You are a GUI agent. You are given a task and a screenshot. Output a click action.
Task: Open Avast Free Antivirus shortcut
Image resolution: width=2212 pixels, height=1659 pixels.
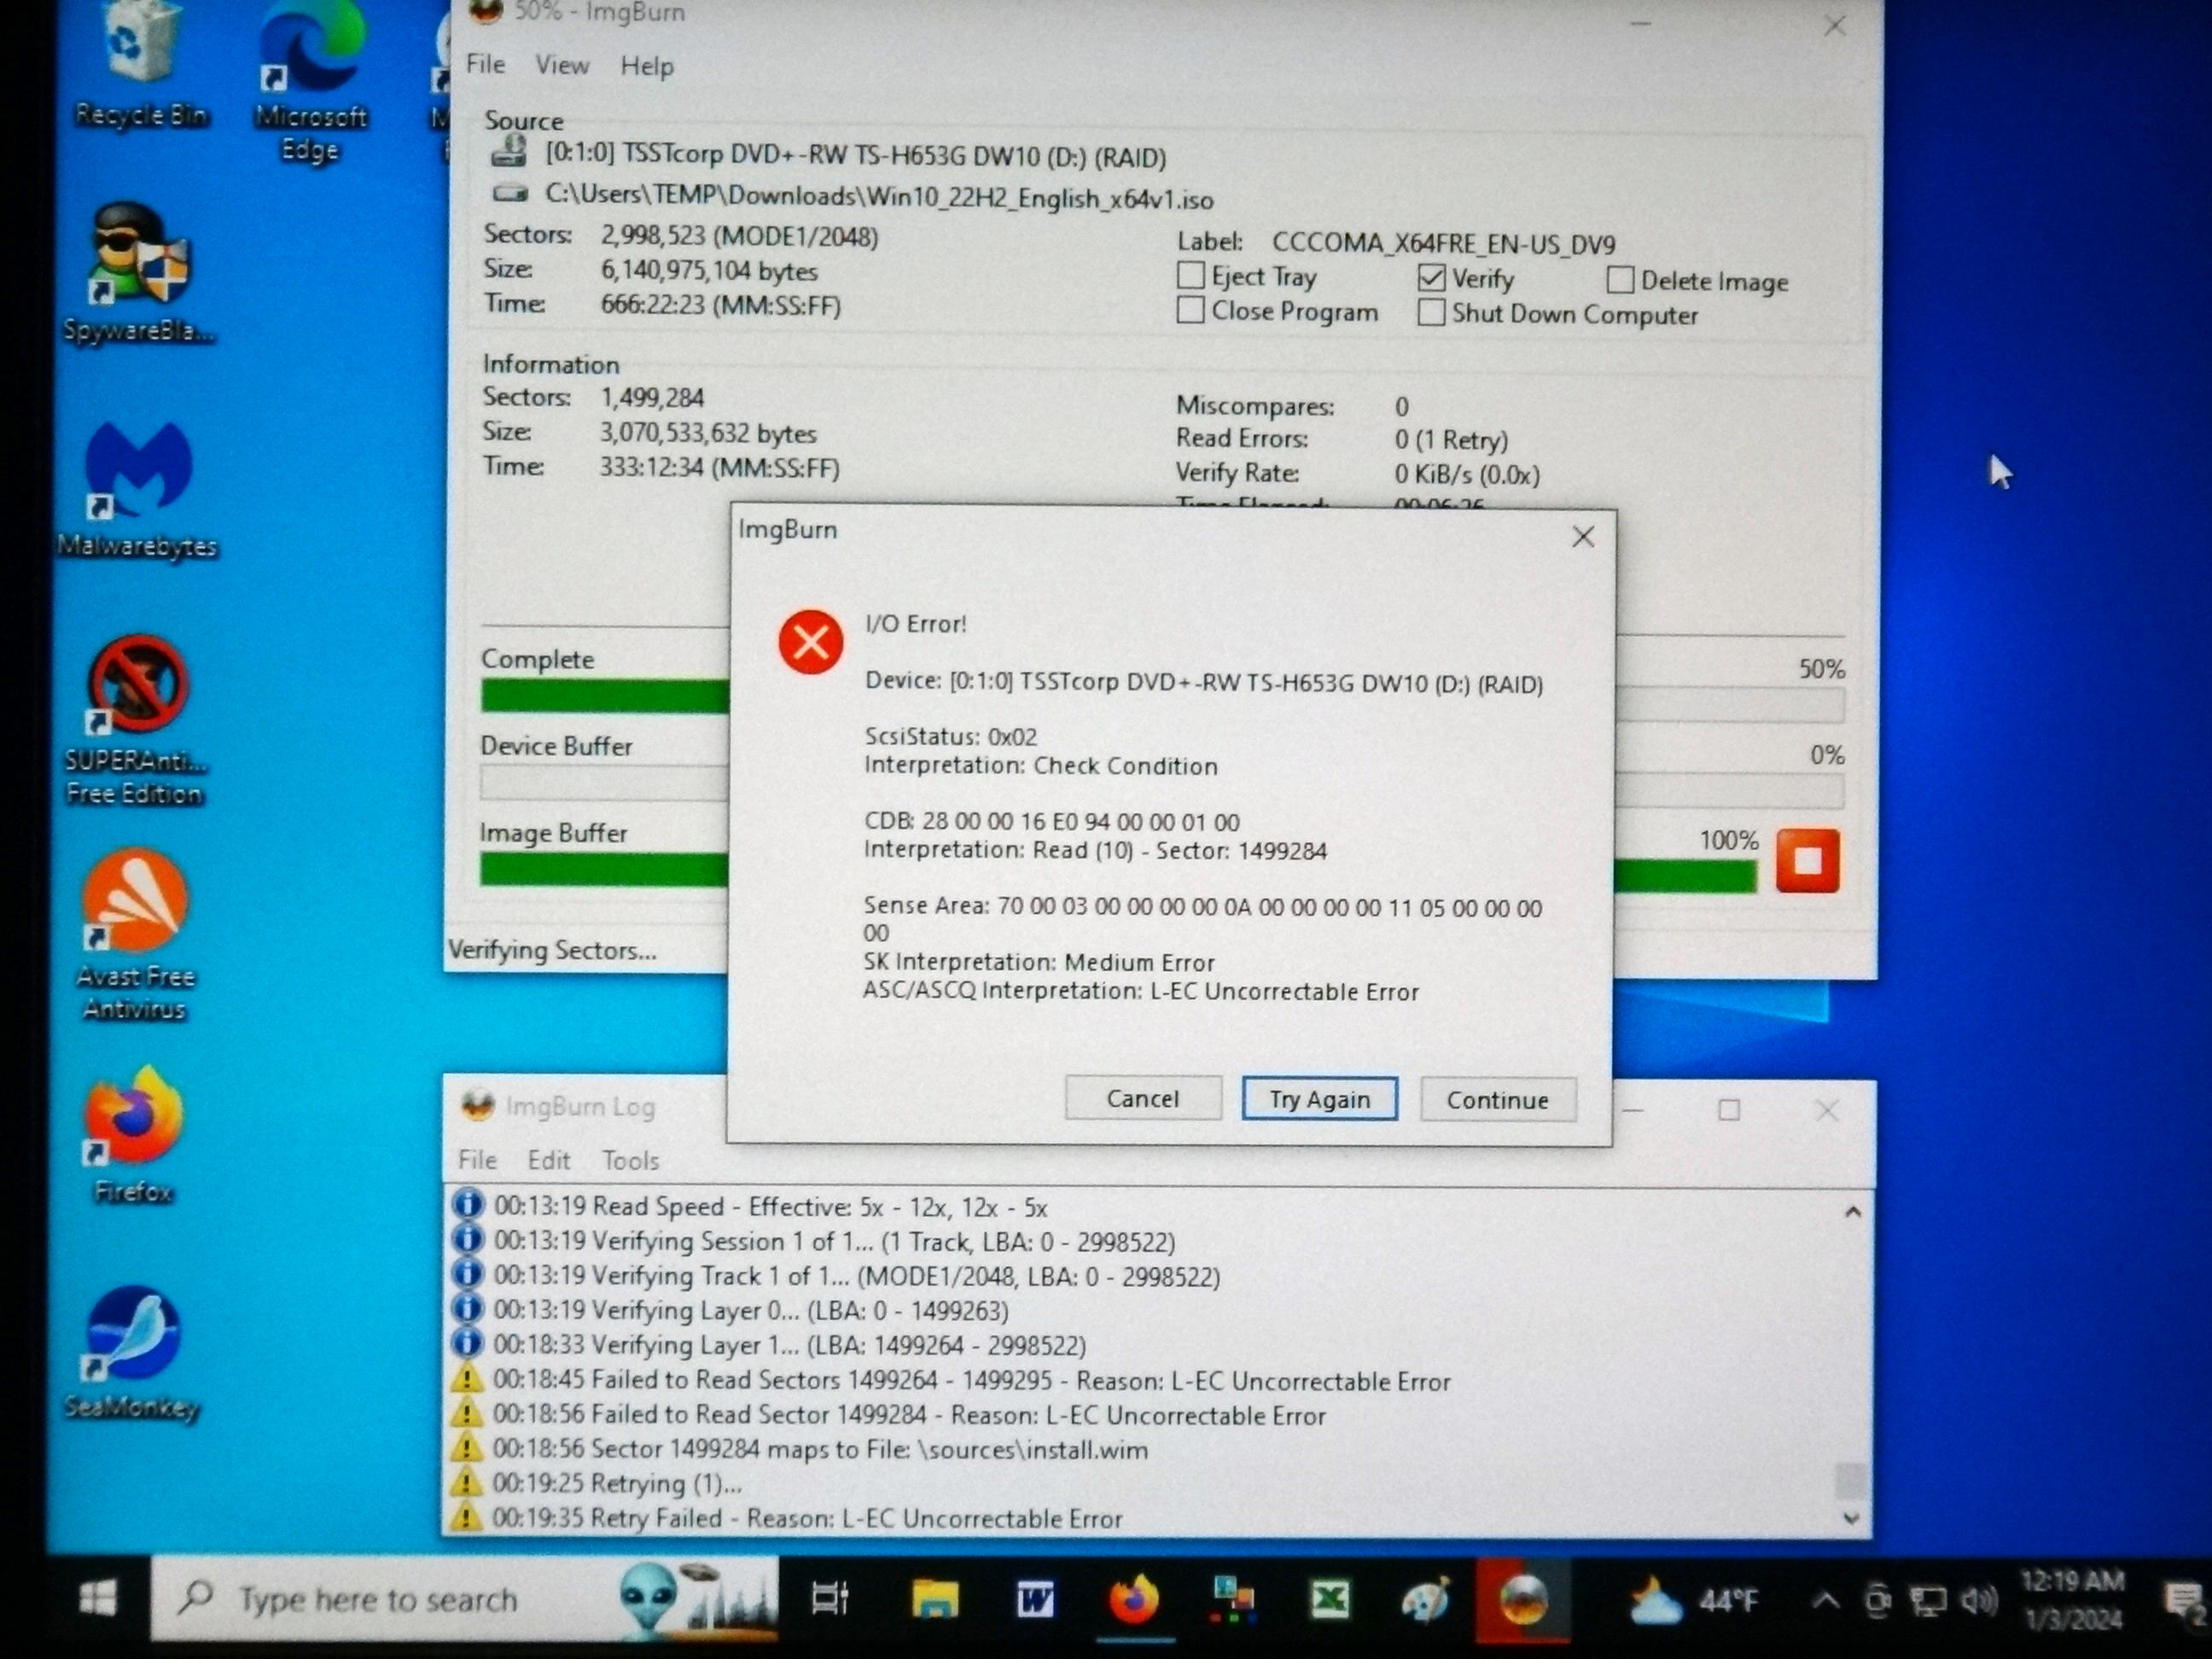tap(135, 935)
